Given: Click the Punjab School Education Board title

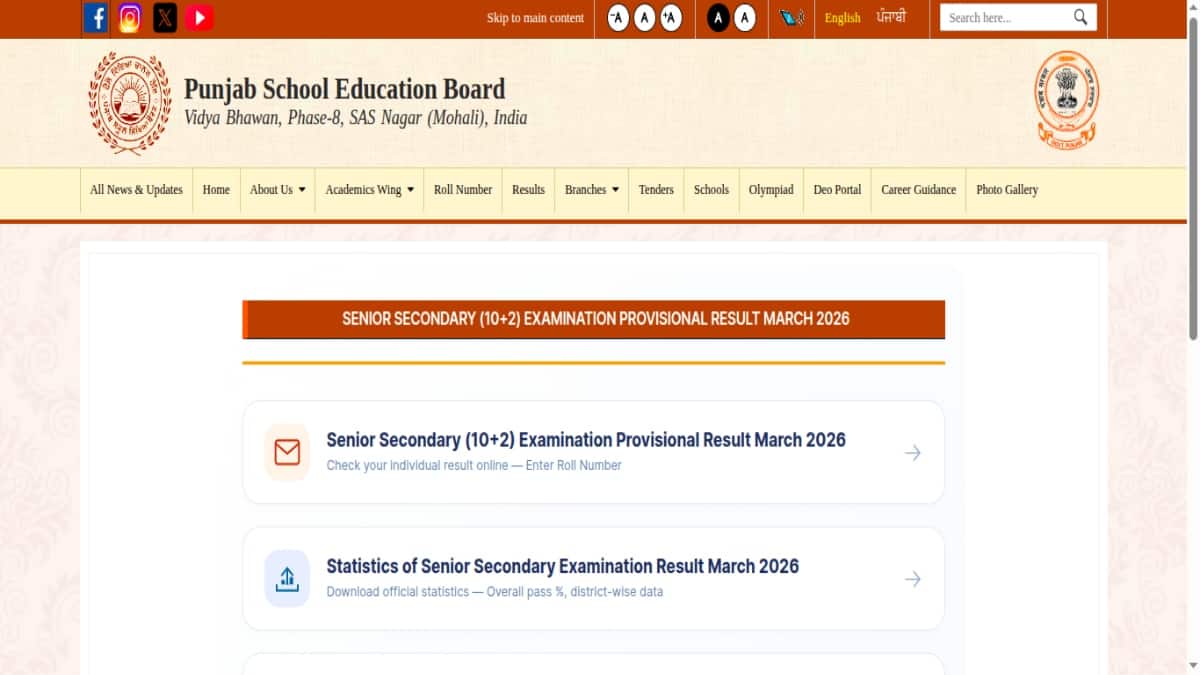Looking at the screenshot, I should (x=345, y=89).
